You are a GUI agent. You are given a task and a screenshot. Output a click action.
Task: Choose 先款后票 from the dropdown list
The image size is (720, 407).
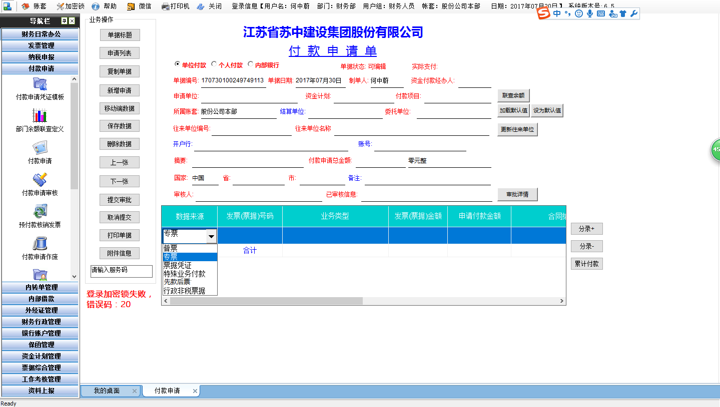point(190,282)
